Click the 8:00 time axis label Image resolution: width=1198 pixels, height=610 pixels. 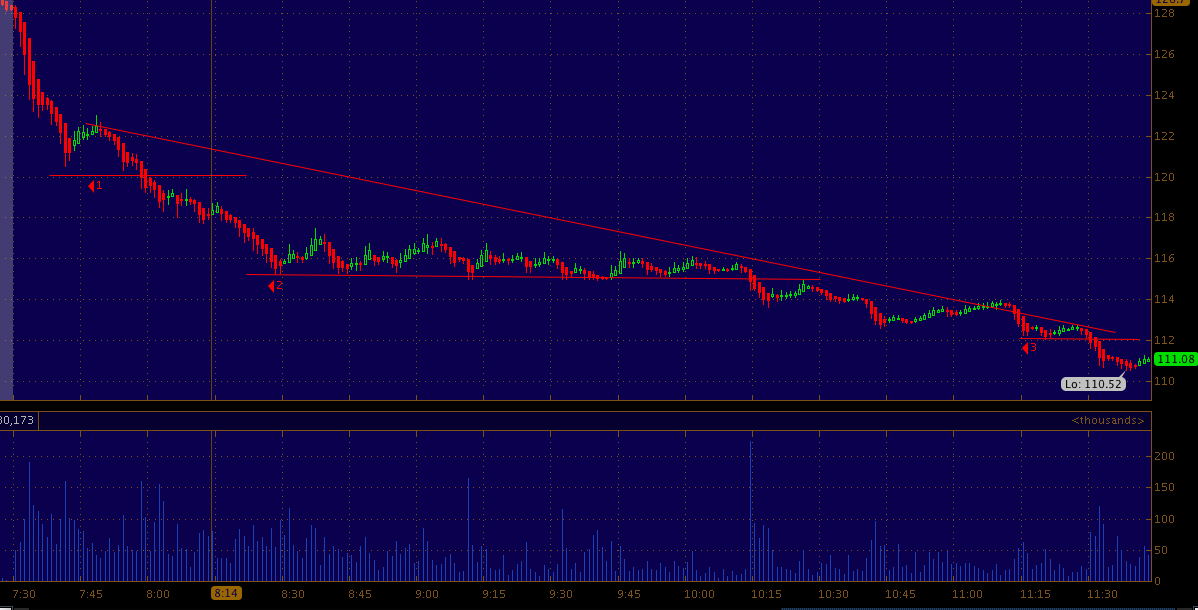coord(158,594)
